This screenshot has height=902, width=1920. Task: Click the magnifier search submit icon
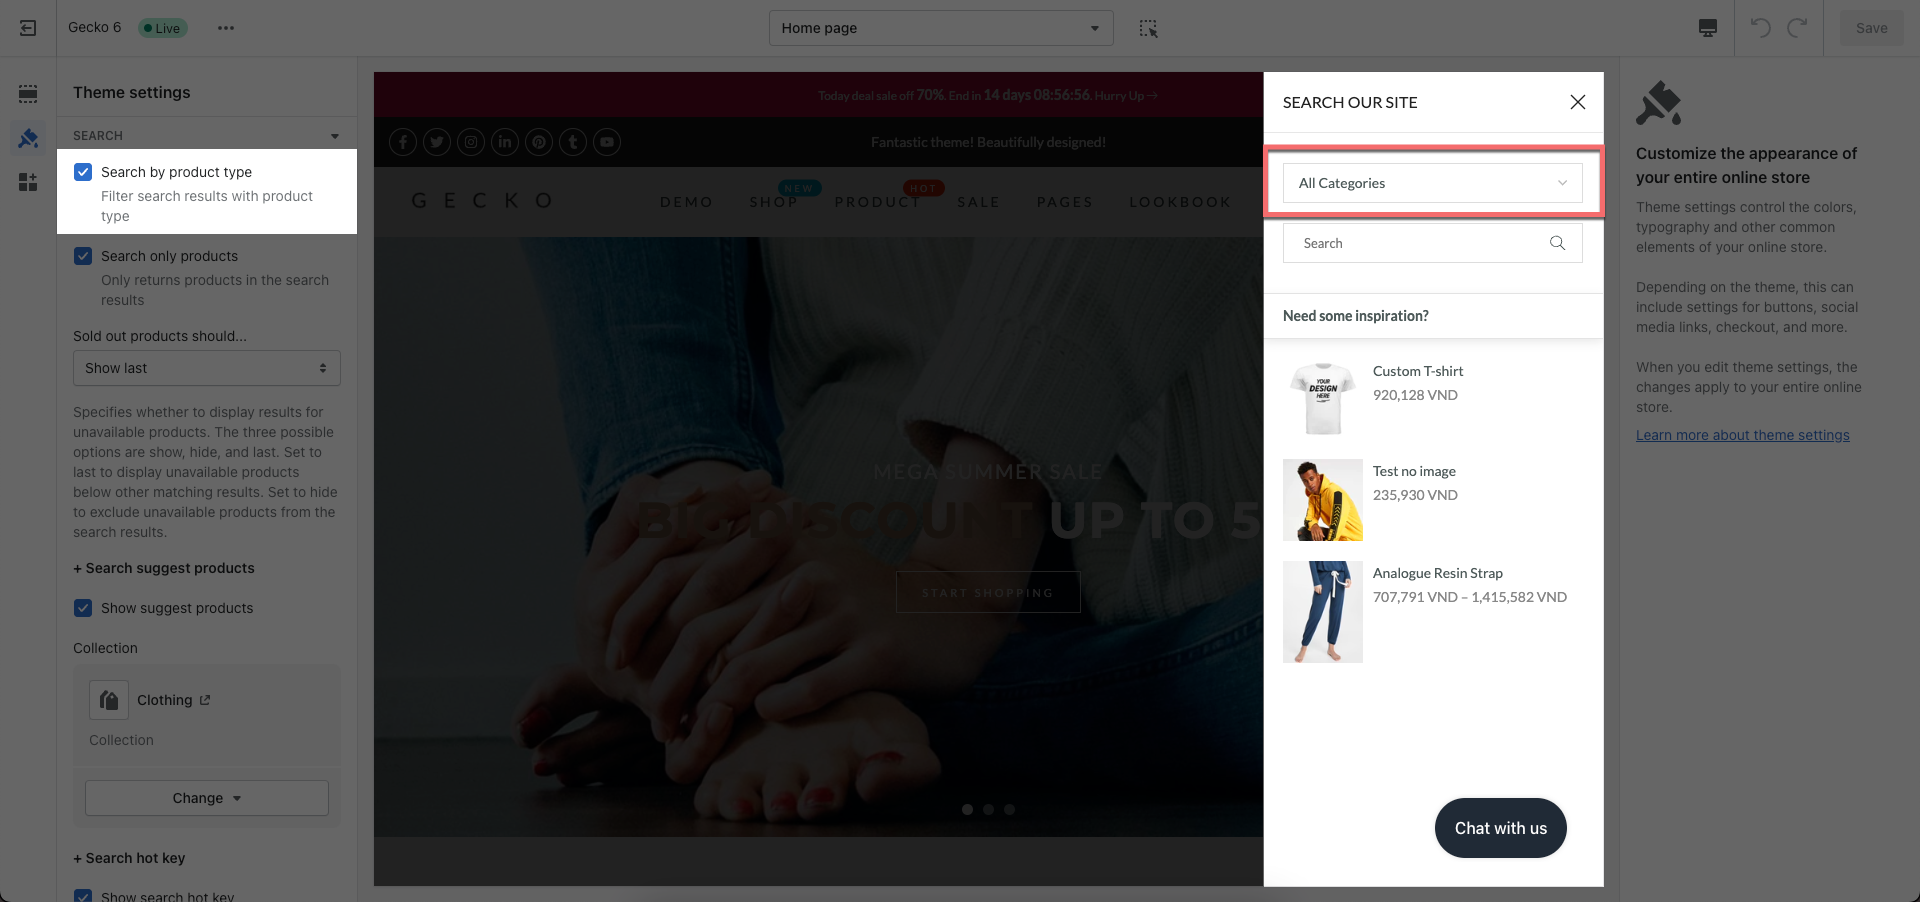pyautogui.click(x=1557, y=243)
